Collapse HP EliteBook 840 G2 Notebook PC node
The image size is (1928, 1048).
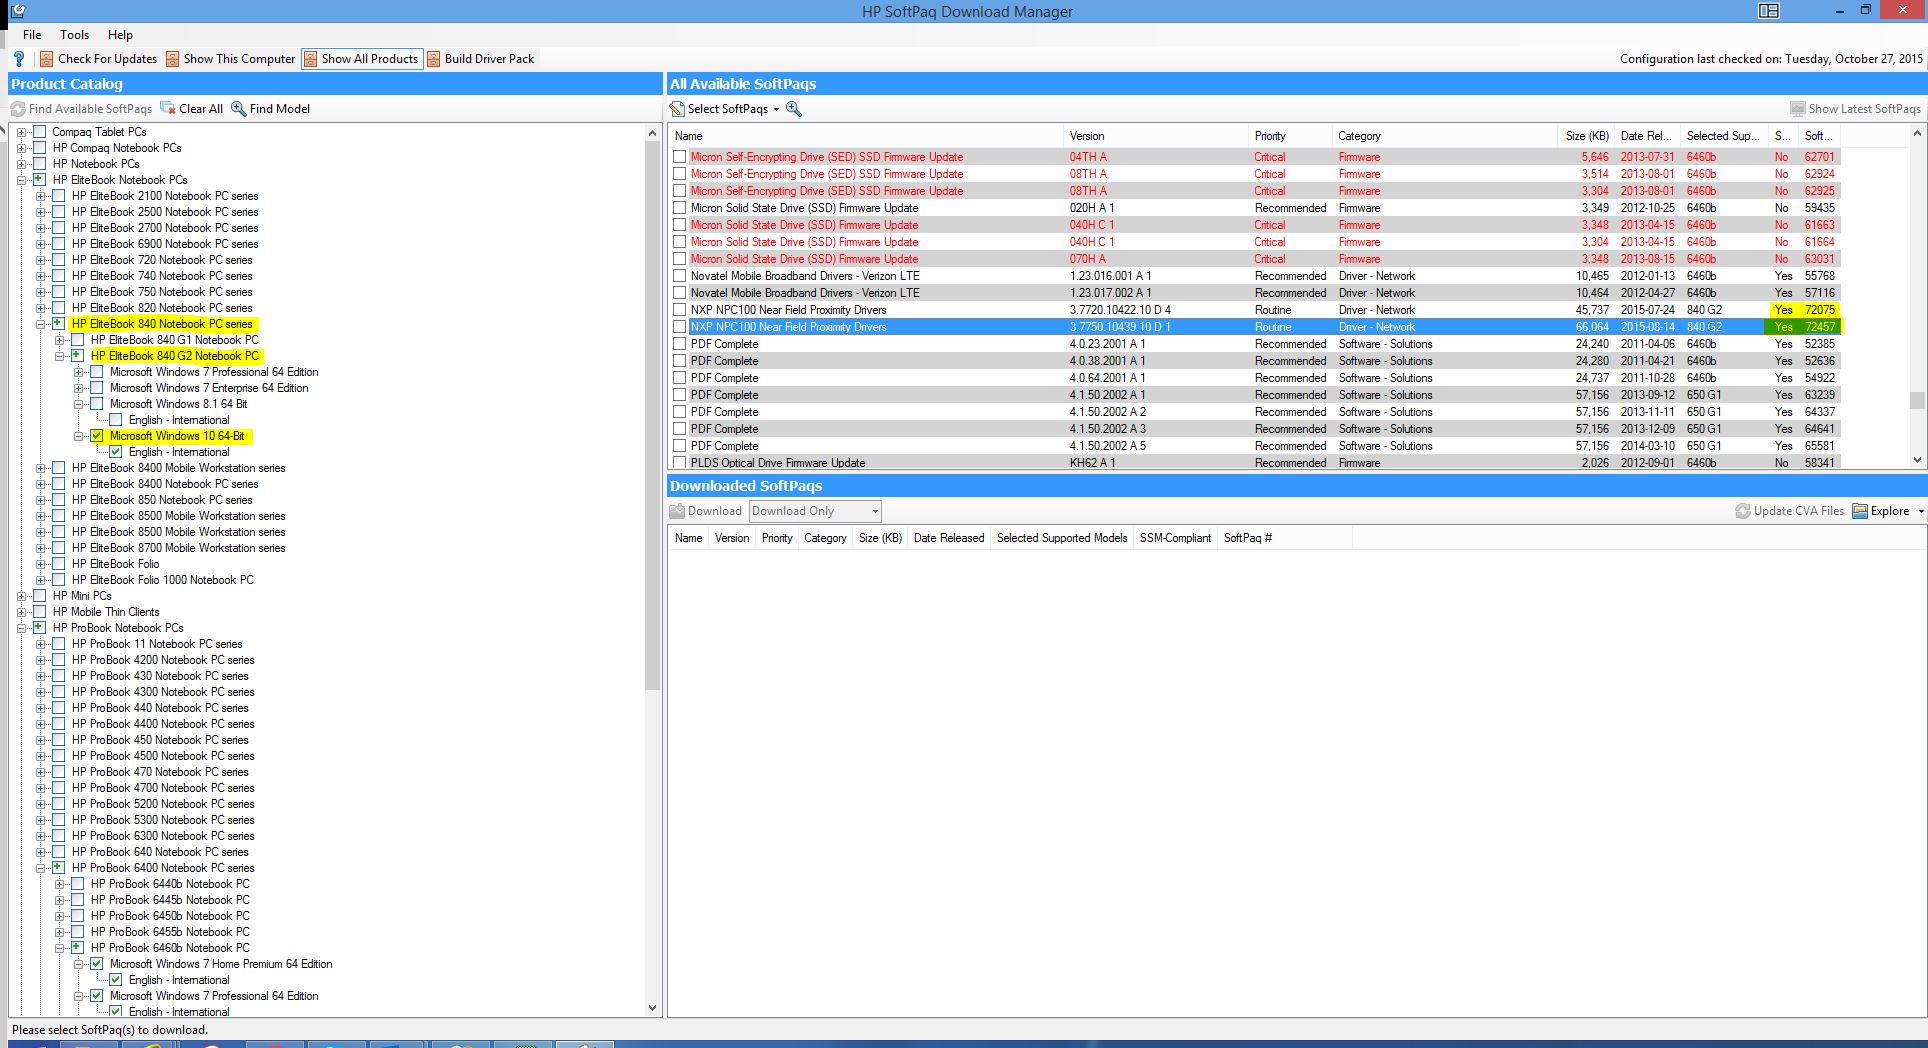point(59,356)
